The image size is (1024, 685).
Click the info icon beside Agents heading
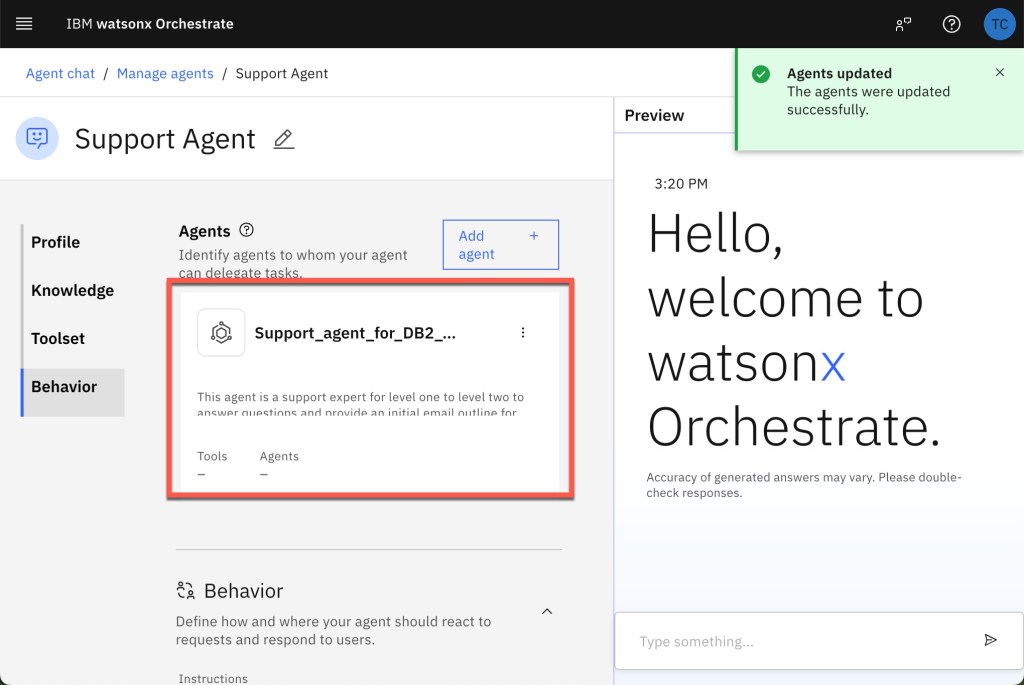(x=247, y=230)
